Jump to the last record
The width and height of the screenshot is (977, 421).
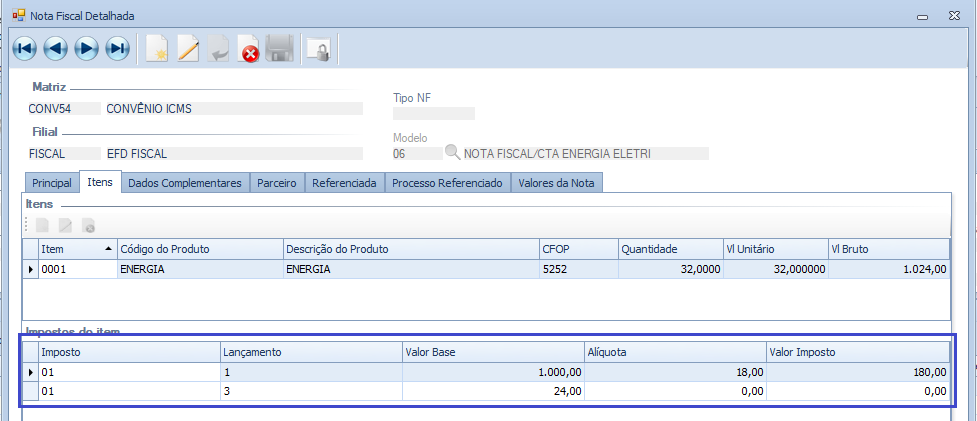pyautogui.click(x=117, y=49)
